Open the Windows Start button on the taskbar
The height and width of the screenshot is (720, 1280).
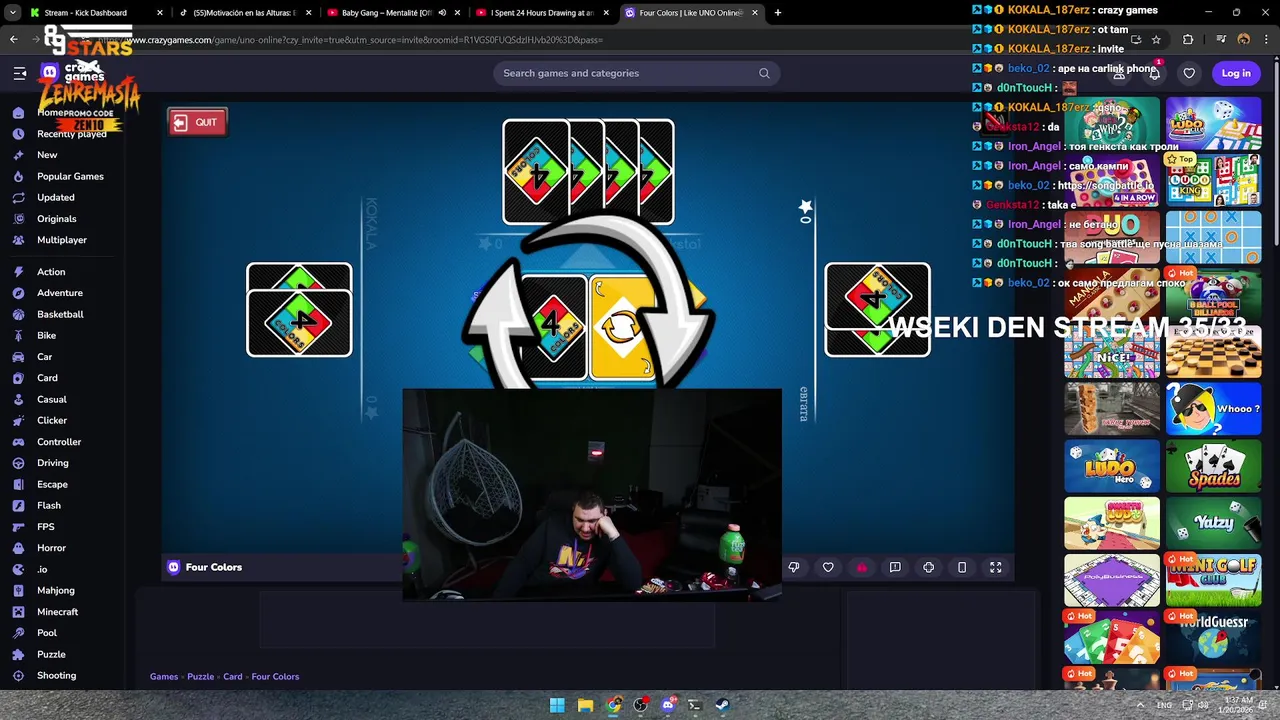pyautogui.click(x=557, y=705)
